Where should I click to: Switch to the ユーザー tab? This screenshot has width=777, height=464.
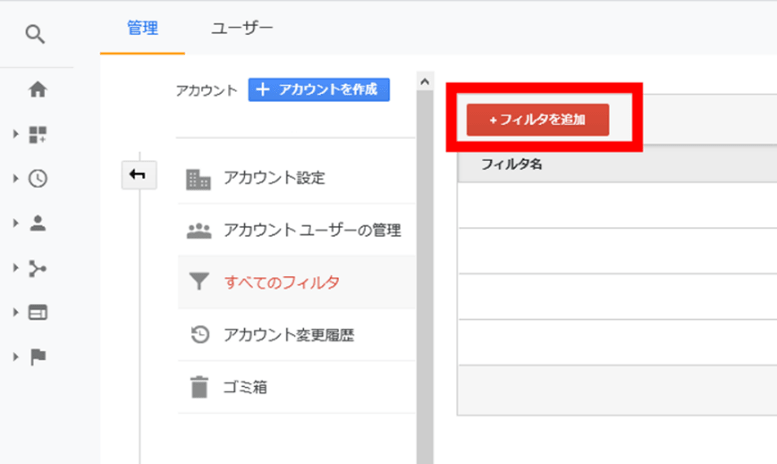pos(242,28)
